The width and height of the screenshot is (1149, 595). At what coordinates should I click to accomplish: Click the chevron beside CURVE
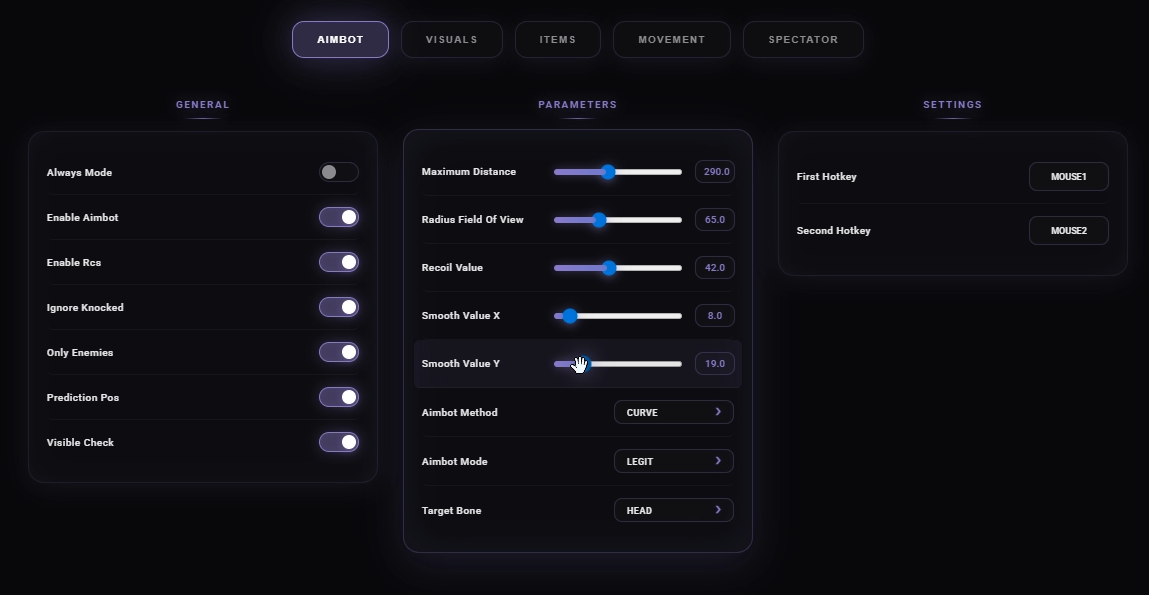click(718, 412)
